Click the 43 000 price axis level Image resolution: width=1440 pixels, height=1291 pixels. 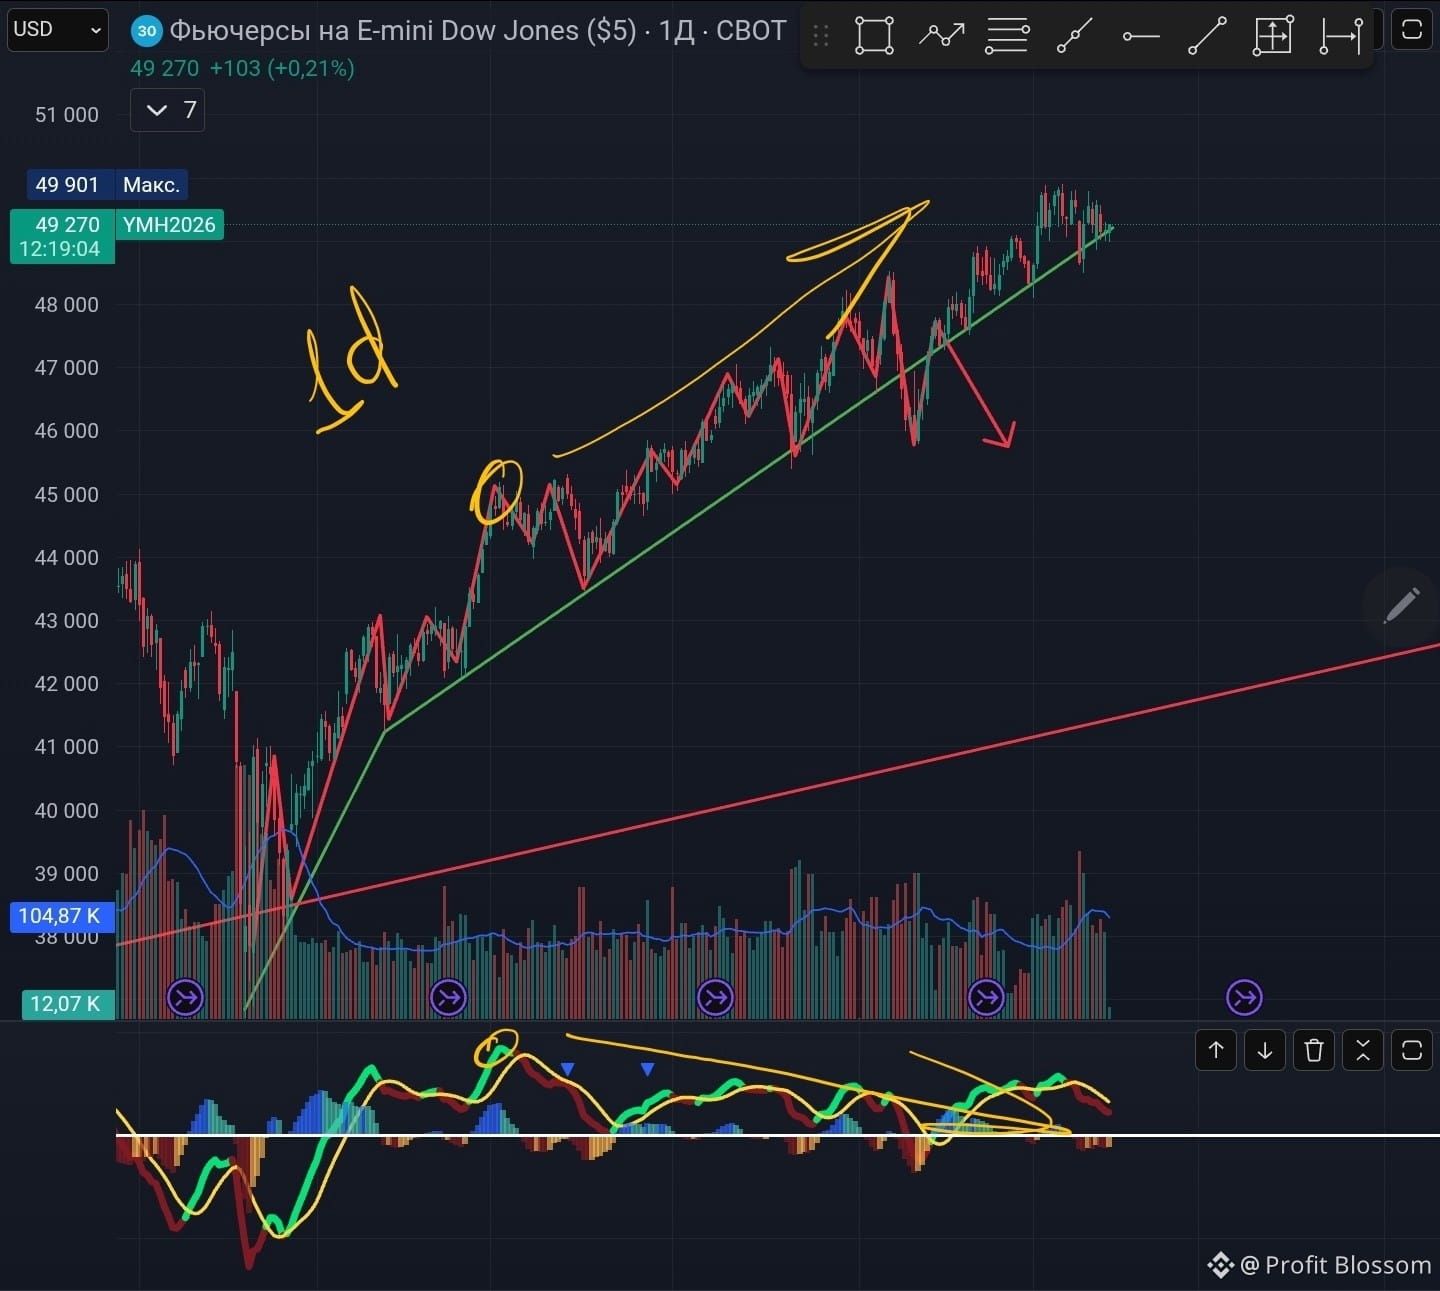pos(67,621)
